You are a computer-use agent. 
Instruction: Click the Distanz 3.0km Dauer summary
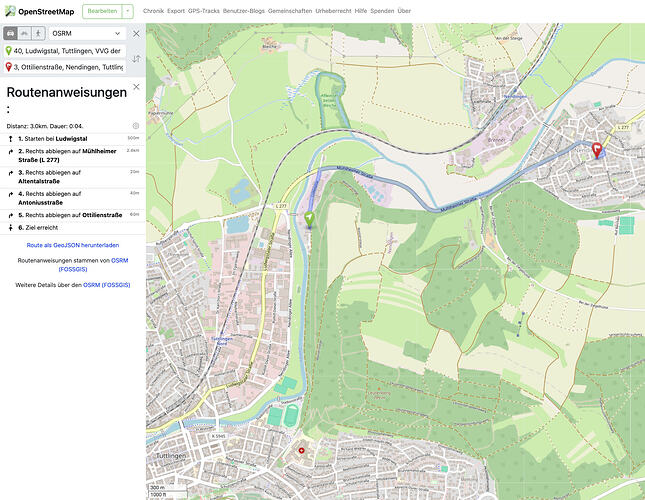[x=45, y=126]
